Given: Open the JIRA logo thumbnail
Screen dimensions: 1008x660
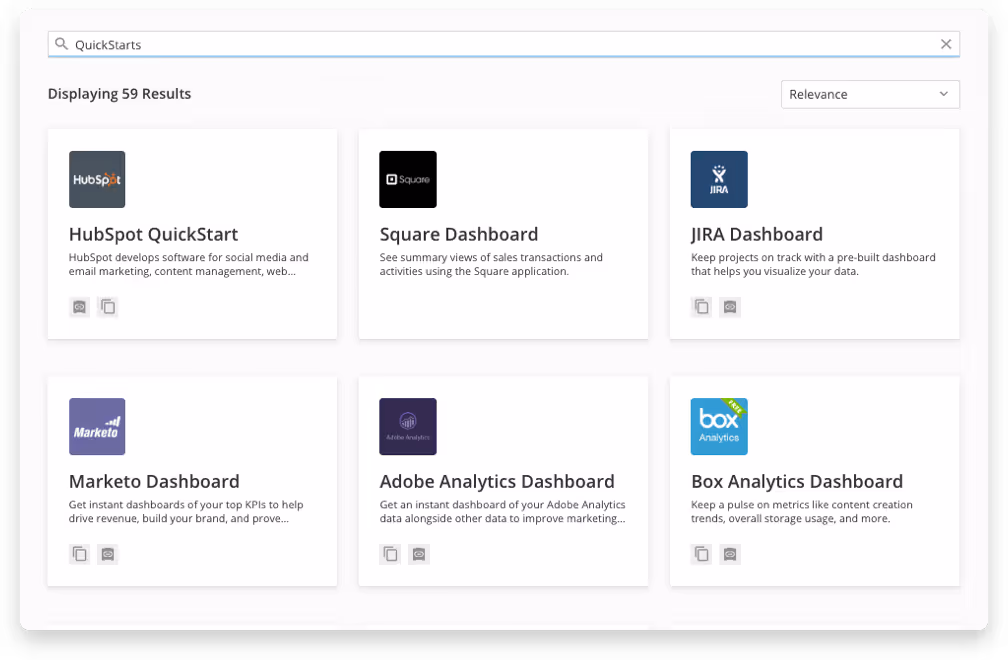Looking at the screenshot, I should (x=719, y=179).
